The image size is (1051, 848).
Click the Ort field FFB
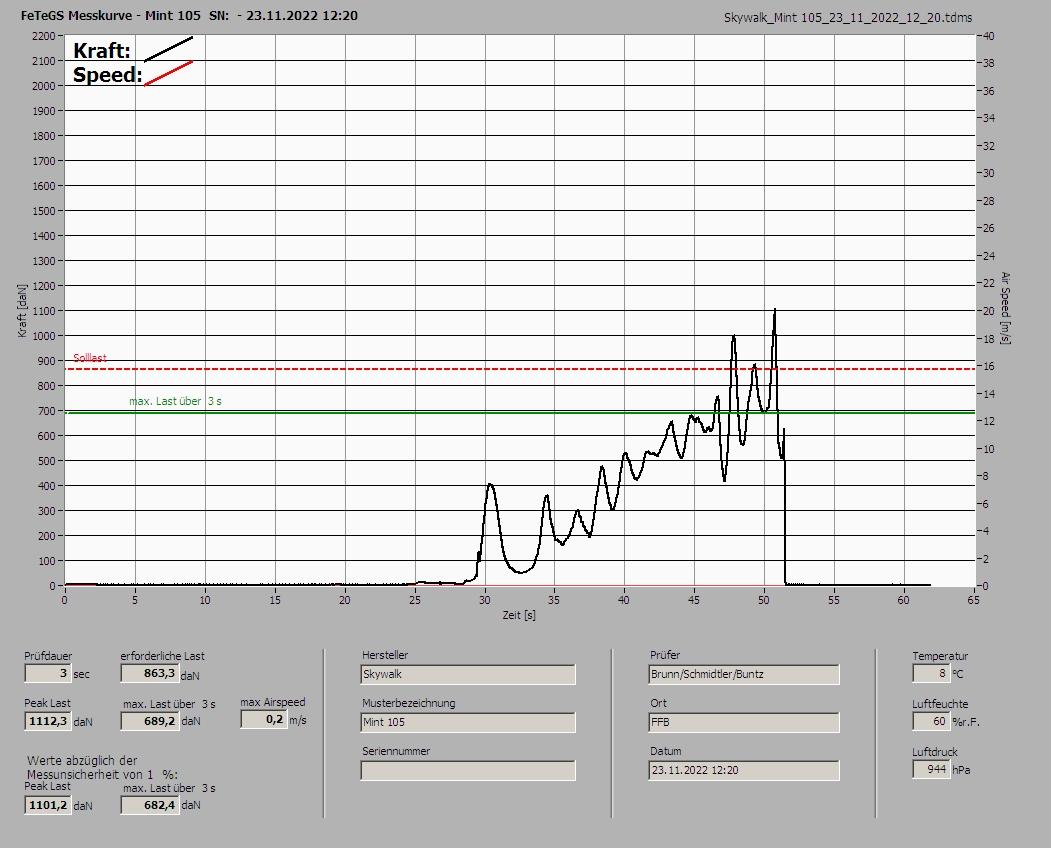coord(744,723)
